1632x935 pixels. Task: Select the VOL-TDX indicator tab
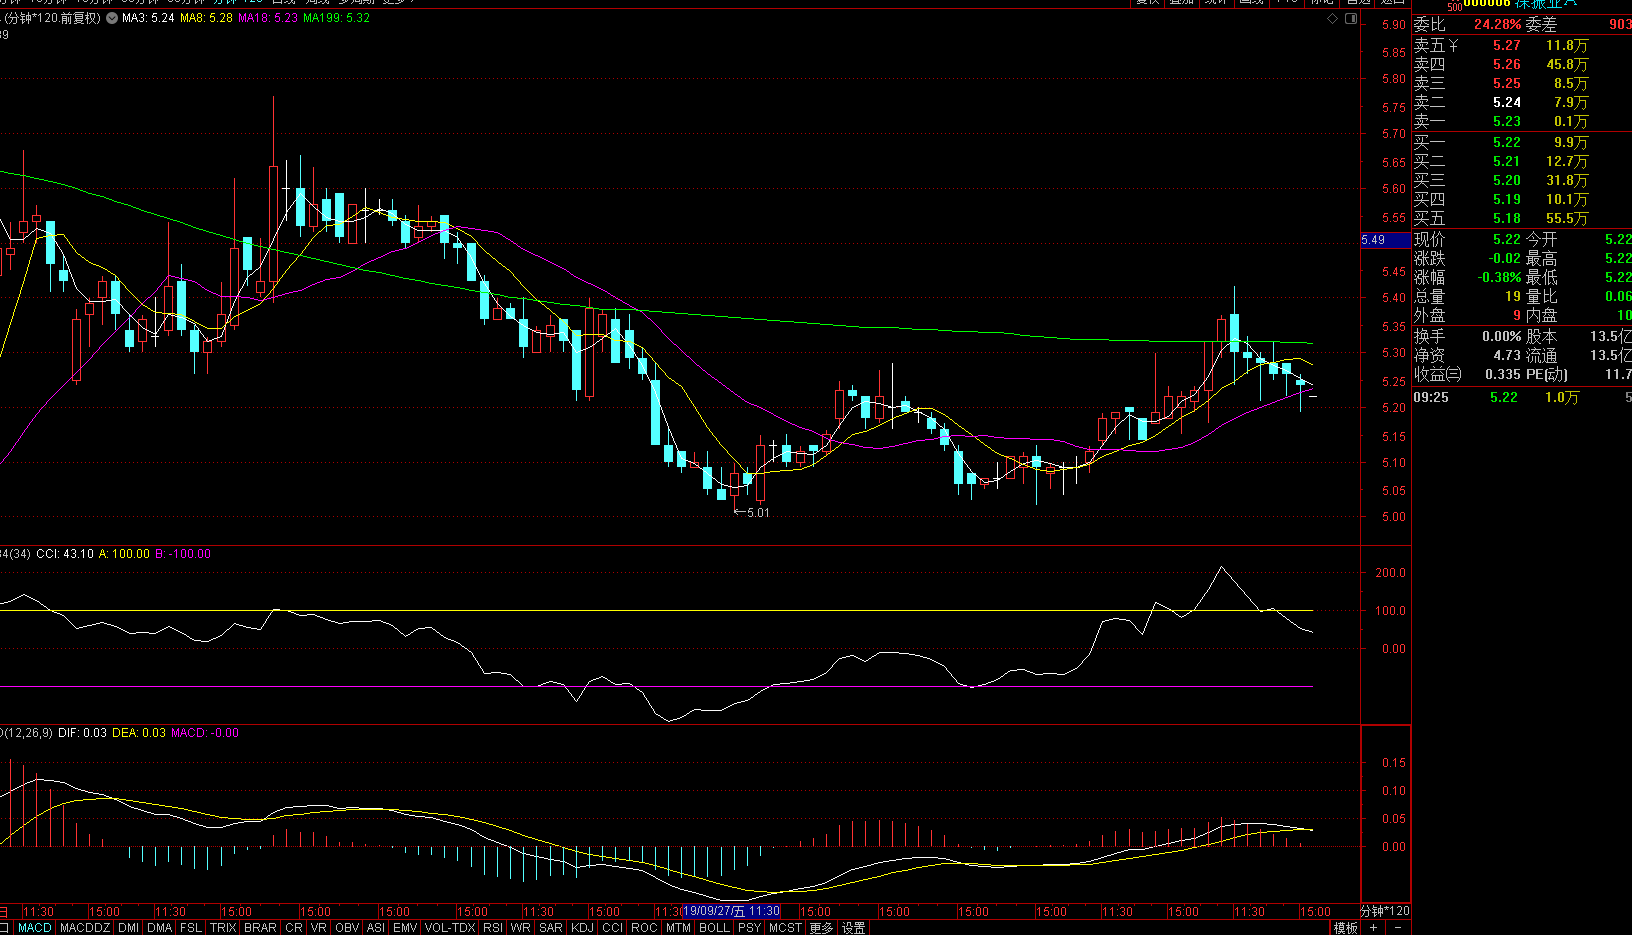(450, 928)
